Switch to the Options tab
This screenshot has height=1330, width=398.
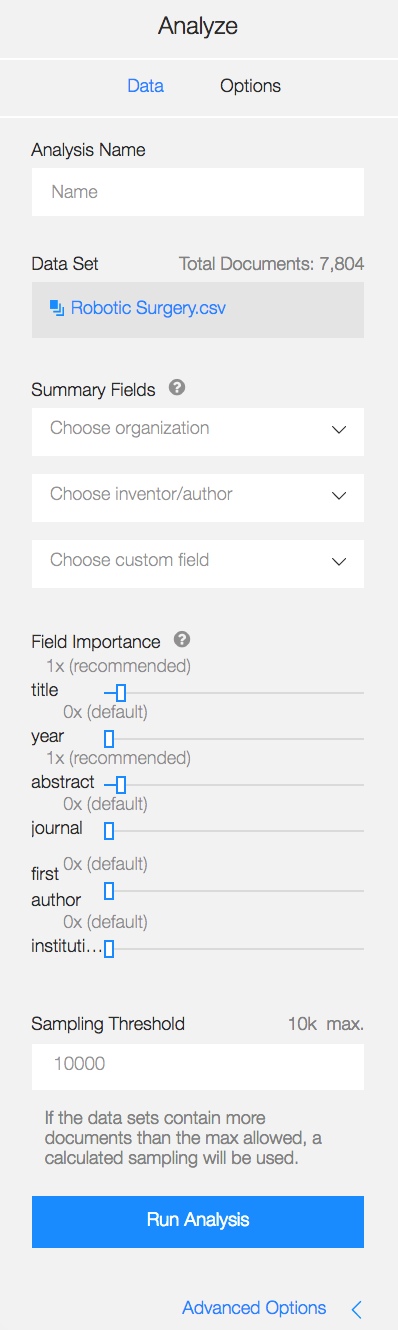[x=250, y=86]
